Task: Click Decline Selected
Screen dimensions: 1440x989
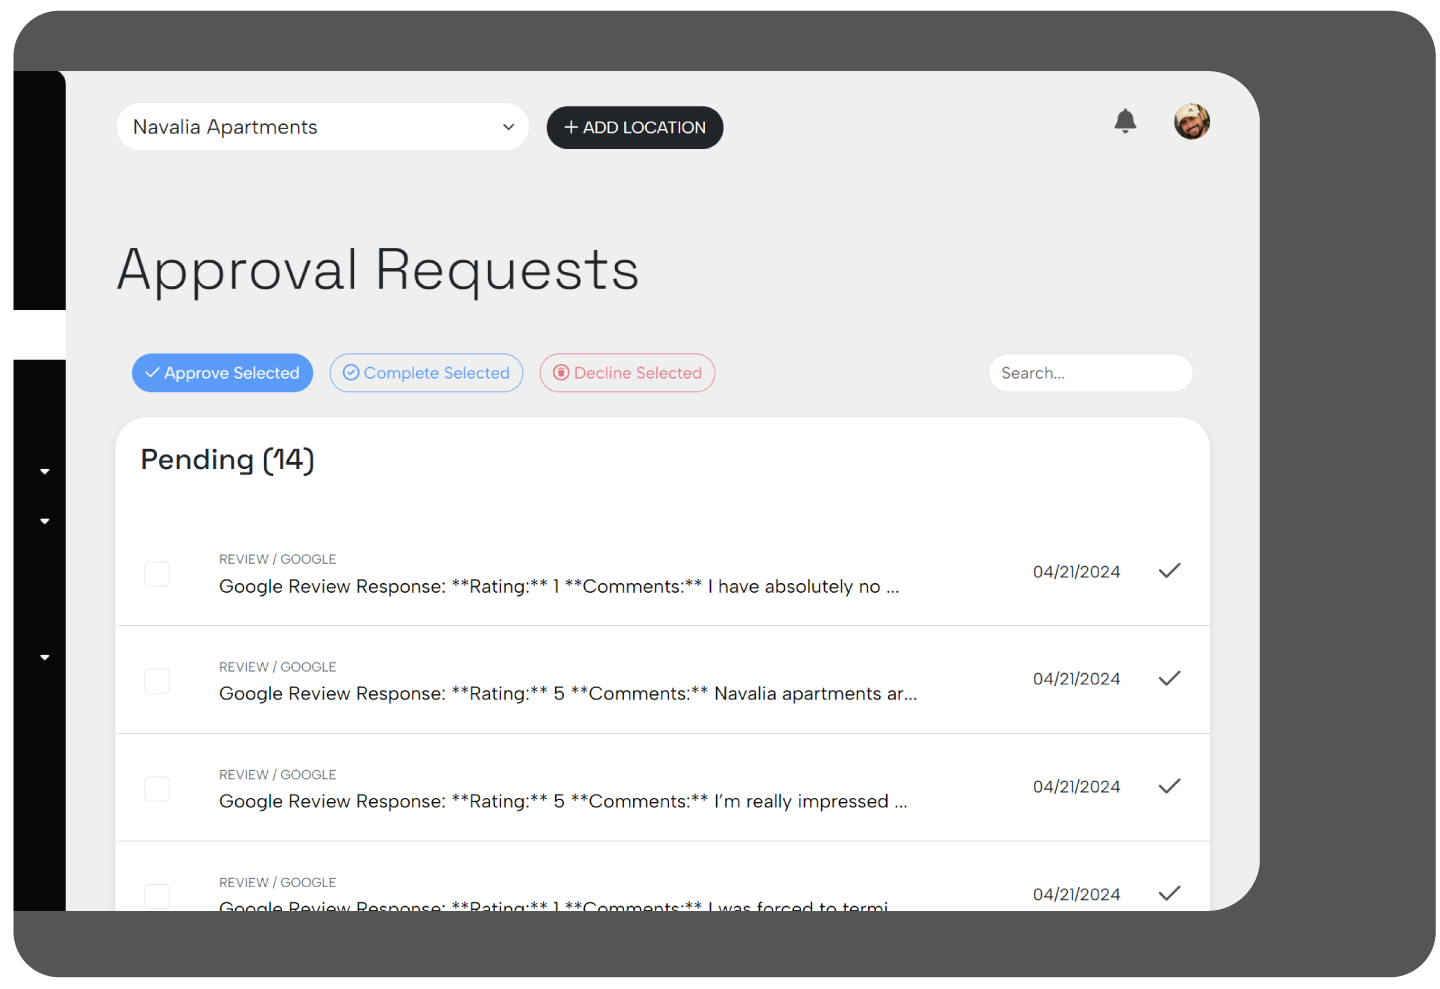Action: coord(627,373)
